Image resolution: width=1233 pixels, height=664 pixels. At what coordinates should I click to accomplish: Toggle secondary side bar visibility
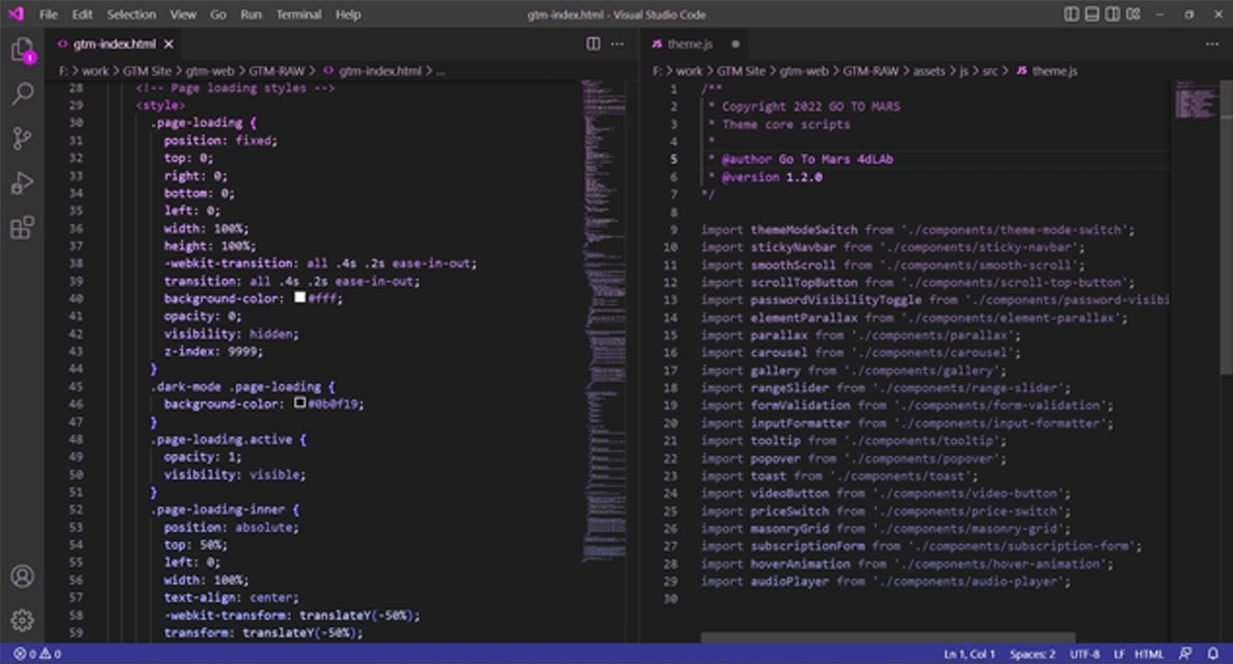click(x=1112, y=15)
